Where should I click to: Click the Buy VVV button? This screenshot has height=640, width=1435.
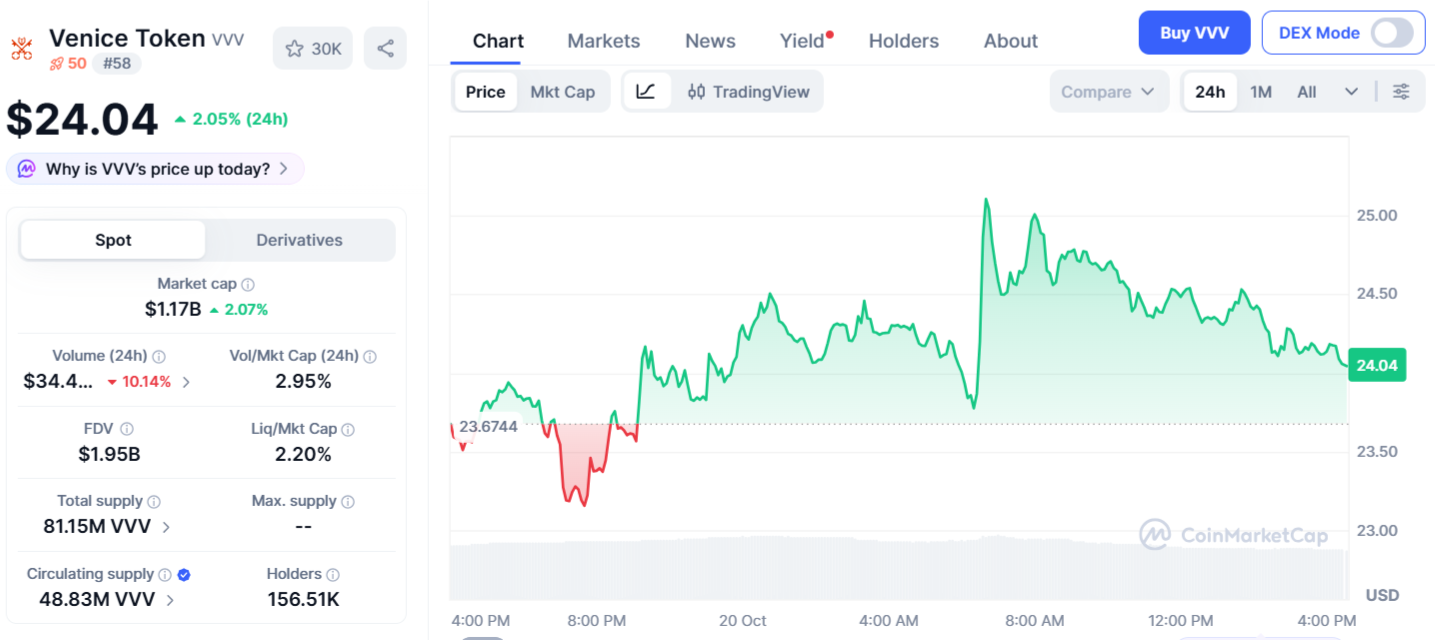point(1196,33)
